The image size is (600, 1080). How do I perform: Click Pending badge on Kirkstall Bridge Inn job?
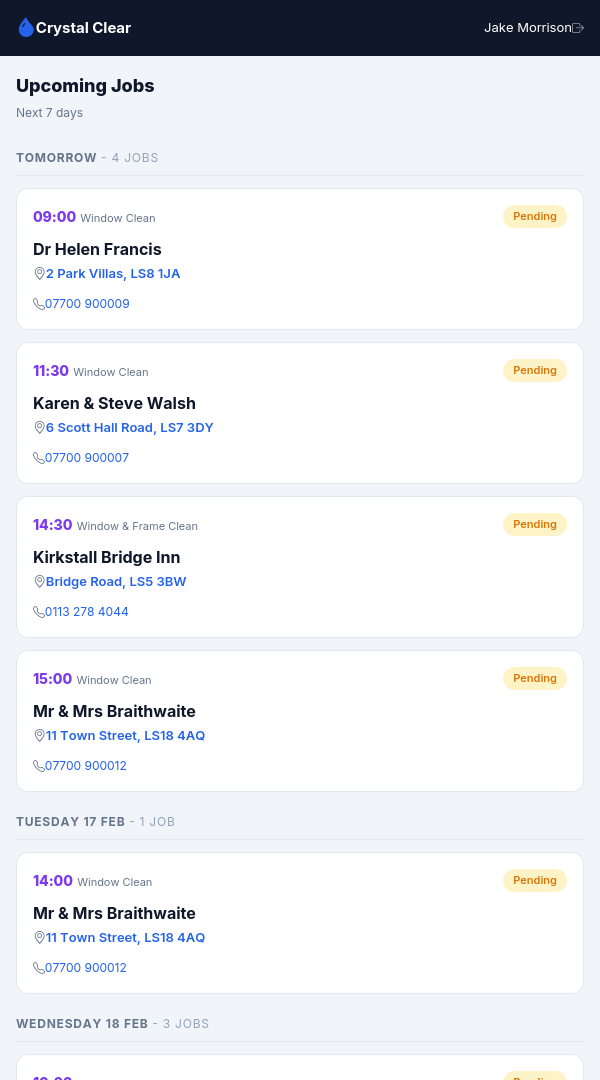coord(534,524)
